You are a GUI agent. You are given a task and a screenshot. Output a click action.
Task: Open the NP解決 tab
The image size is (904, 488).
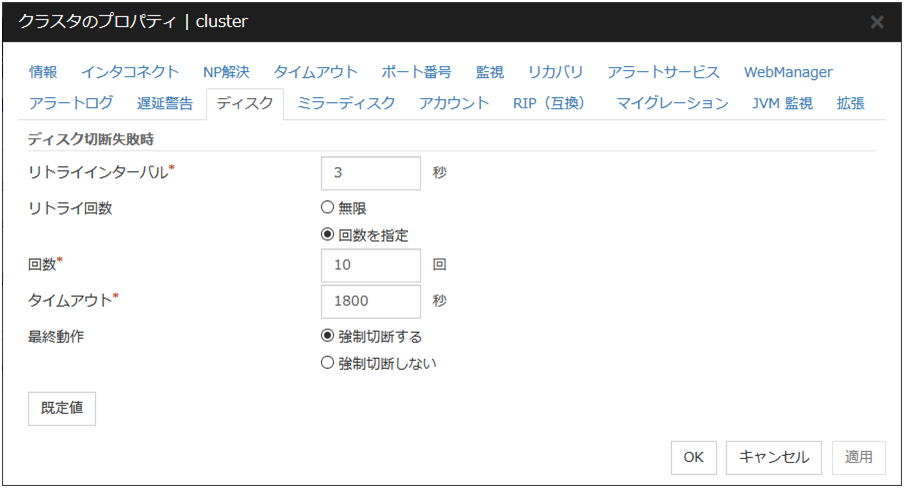click(x=226, y=72)
